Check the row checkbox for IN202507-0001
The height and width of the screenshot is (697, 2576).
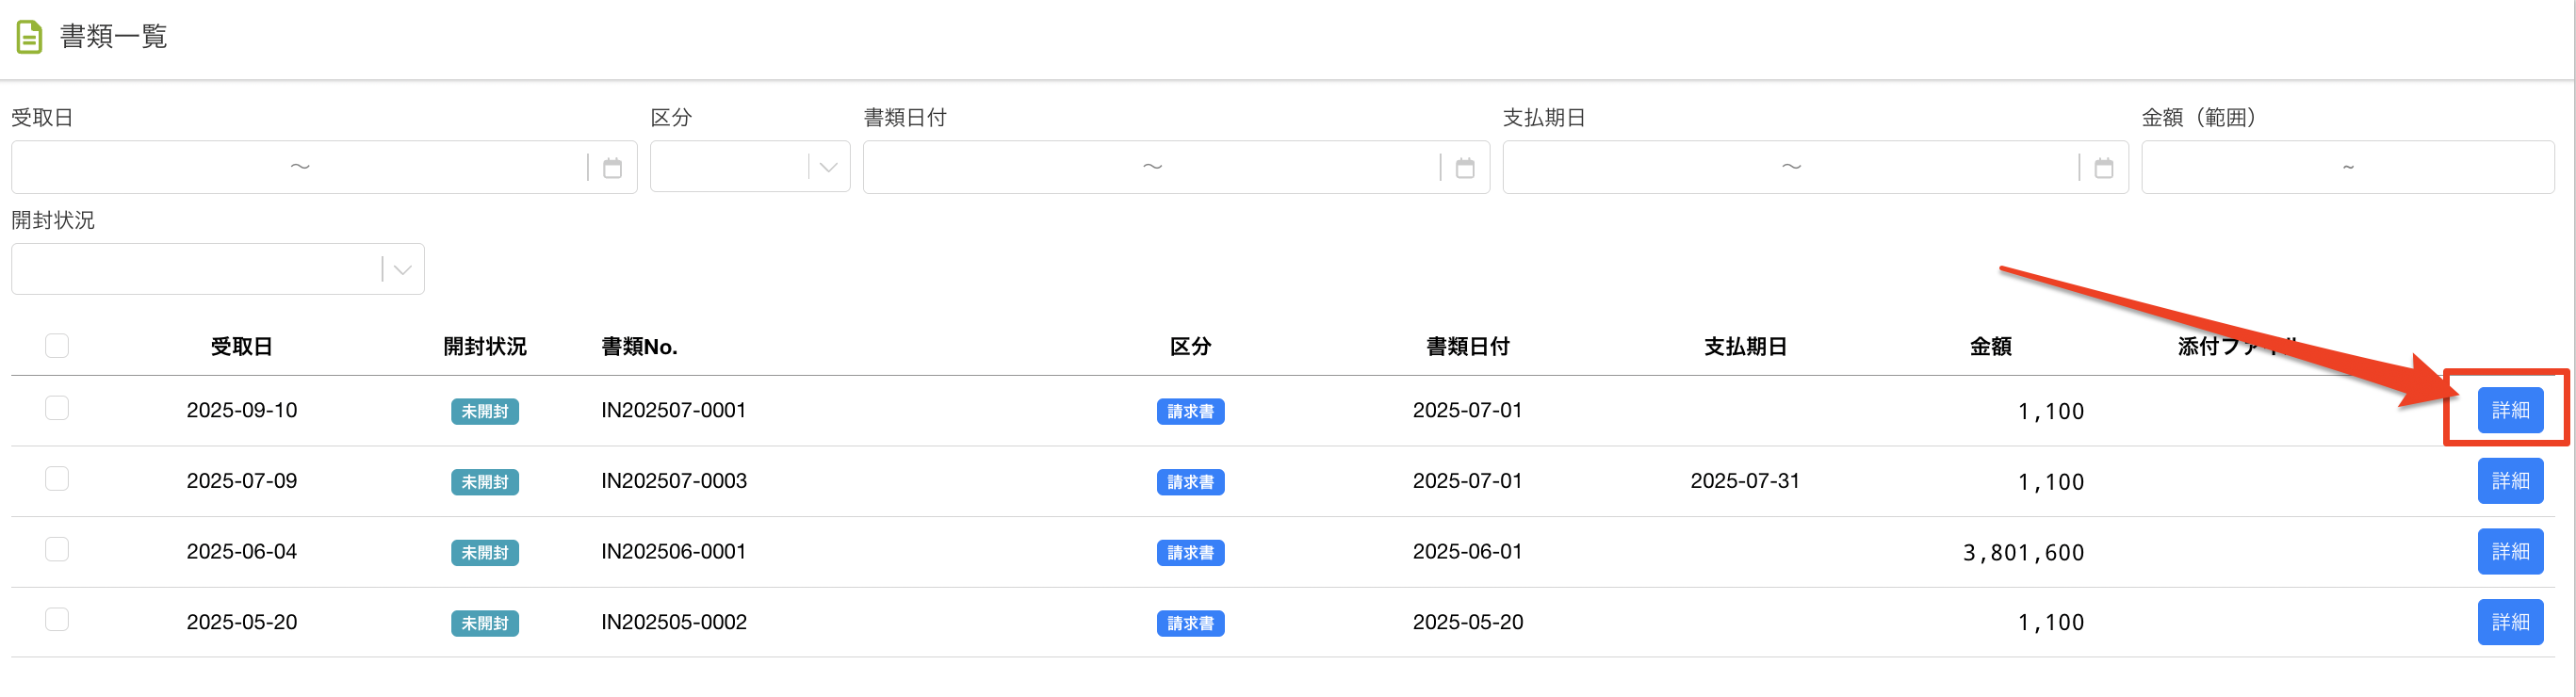pyautogui.click(x=57, y=408)
